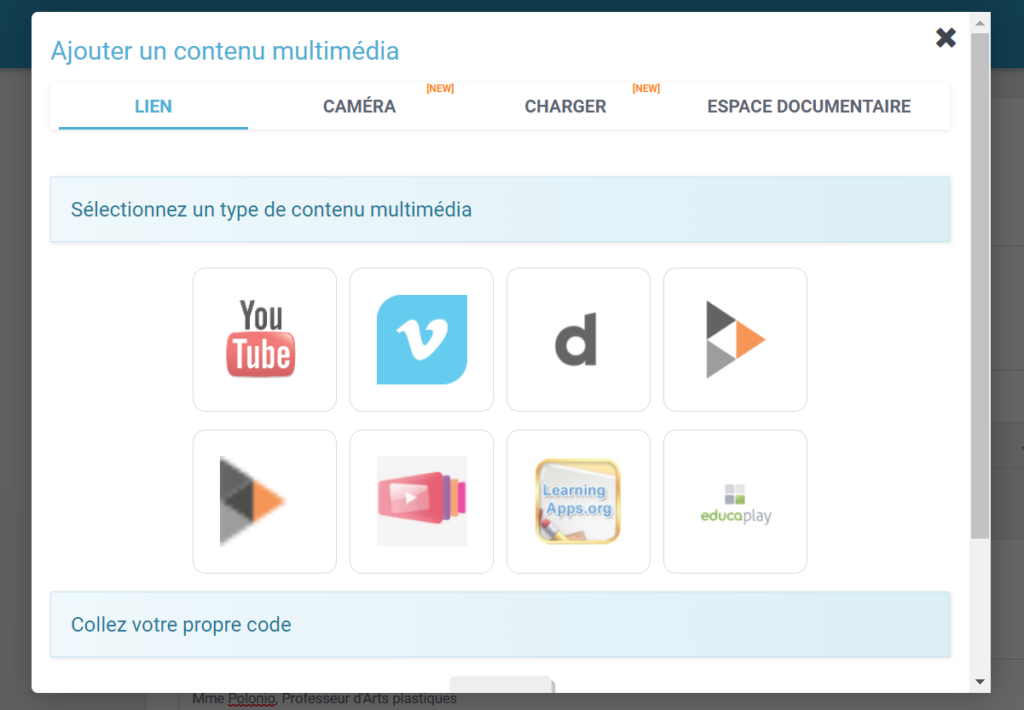Open the ESPACE DOCUMENTAIRE tab
Screen dimensions: 1024x710
click(808, 106)
